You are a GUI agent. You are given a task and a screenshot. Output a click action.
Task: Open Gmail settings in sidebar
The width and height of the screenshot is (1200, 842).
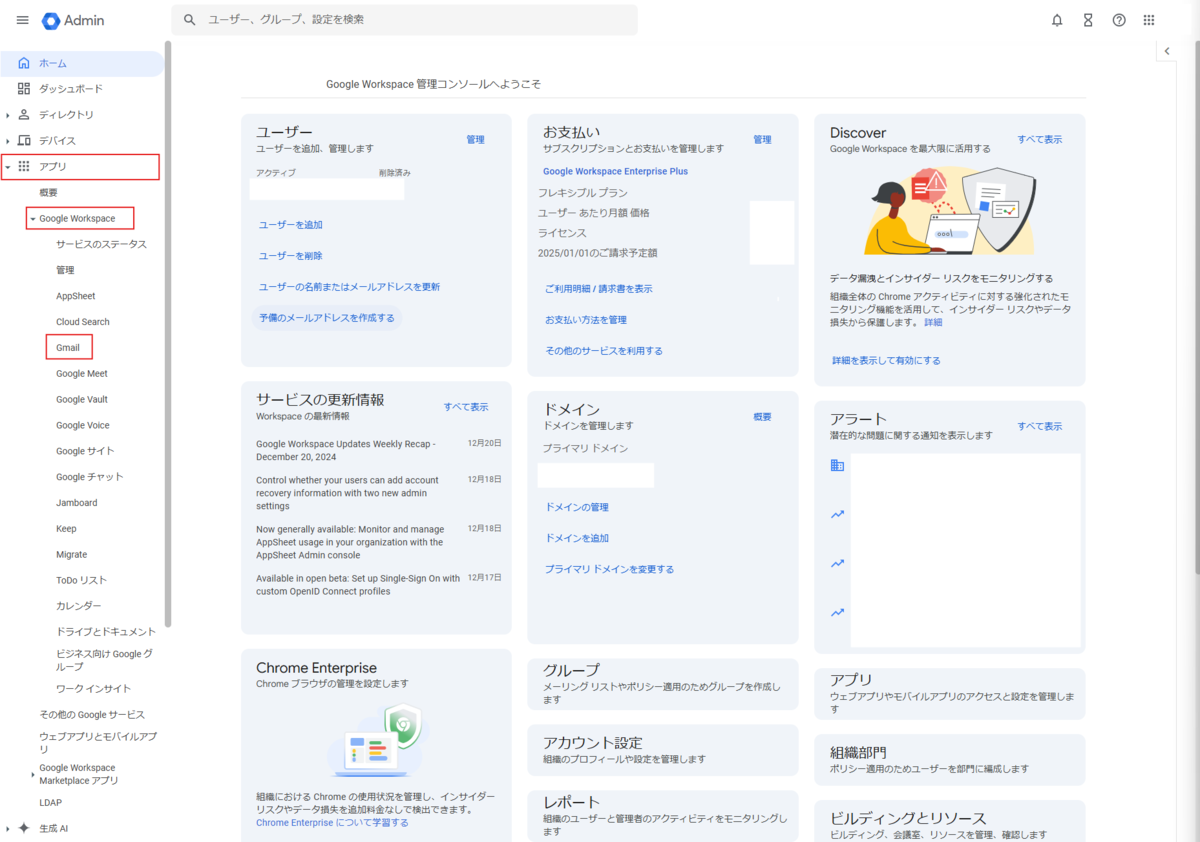pos(68,348)
